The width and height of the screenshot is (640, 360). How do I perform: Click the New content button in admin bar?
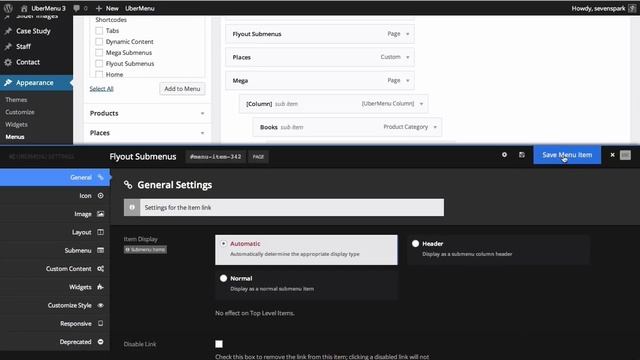click(107, 8)
